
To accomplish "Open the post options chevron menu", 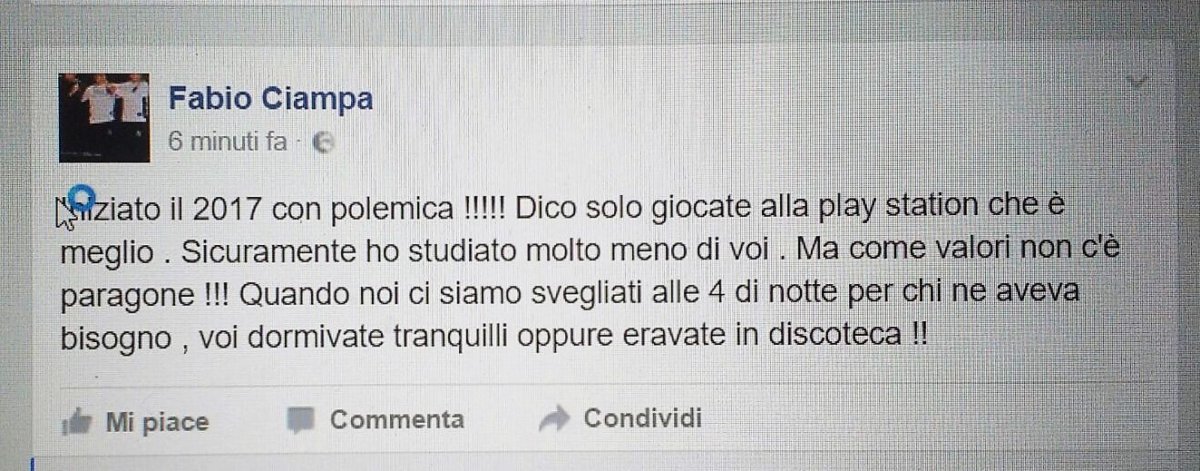I will (1139, 81).
